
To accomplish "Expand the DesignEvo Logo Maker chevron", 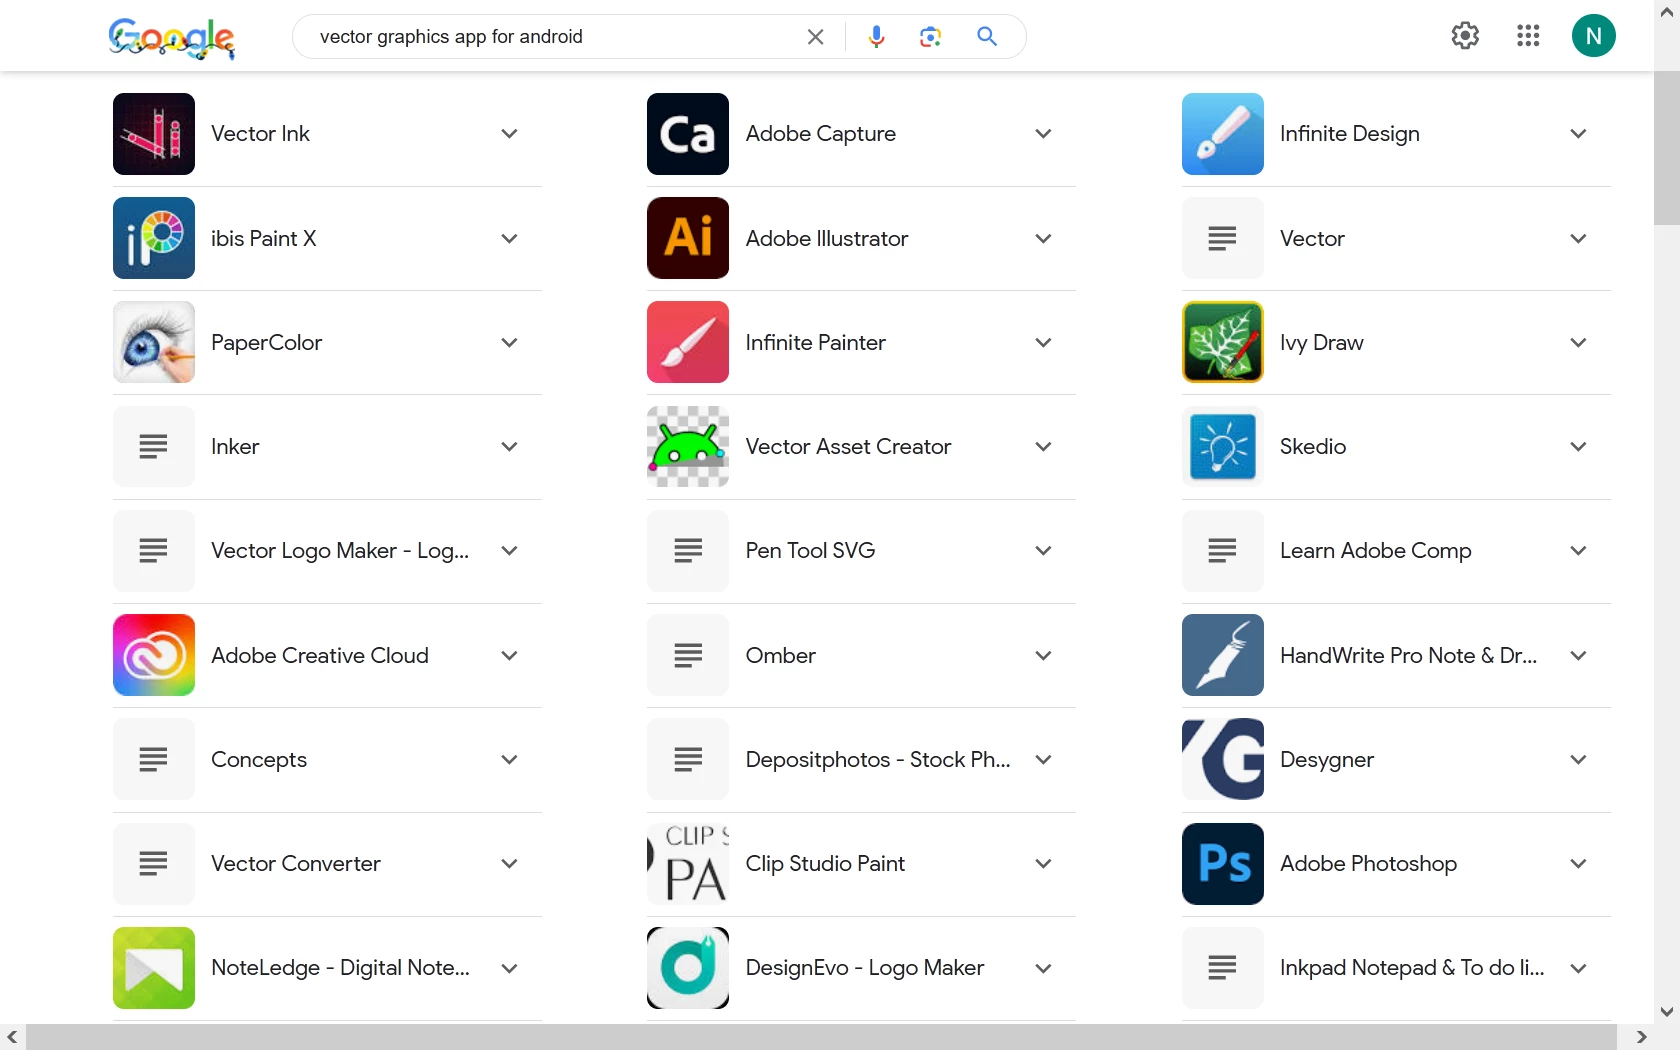I will (1043, 968).
